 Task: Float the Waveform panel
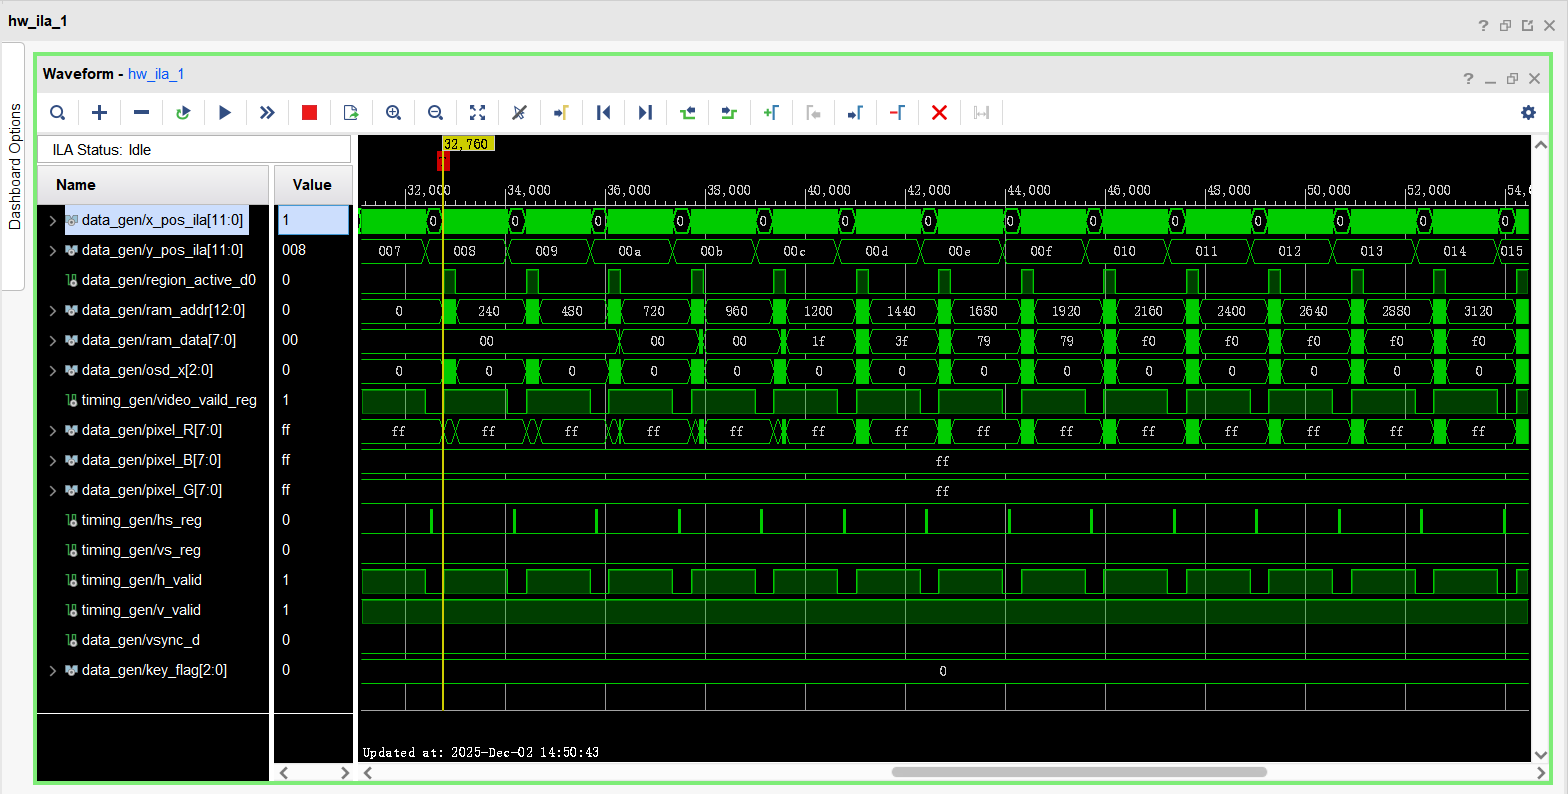click(x=1512, y=79)
